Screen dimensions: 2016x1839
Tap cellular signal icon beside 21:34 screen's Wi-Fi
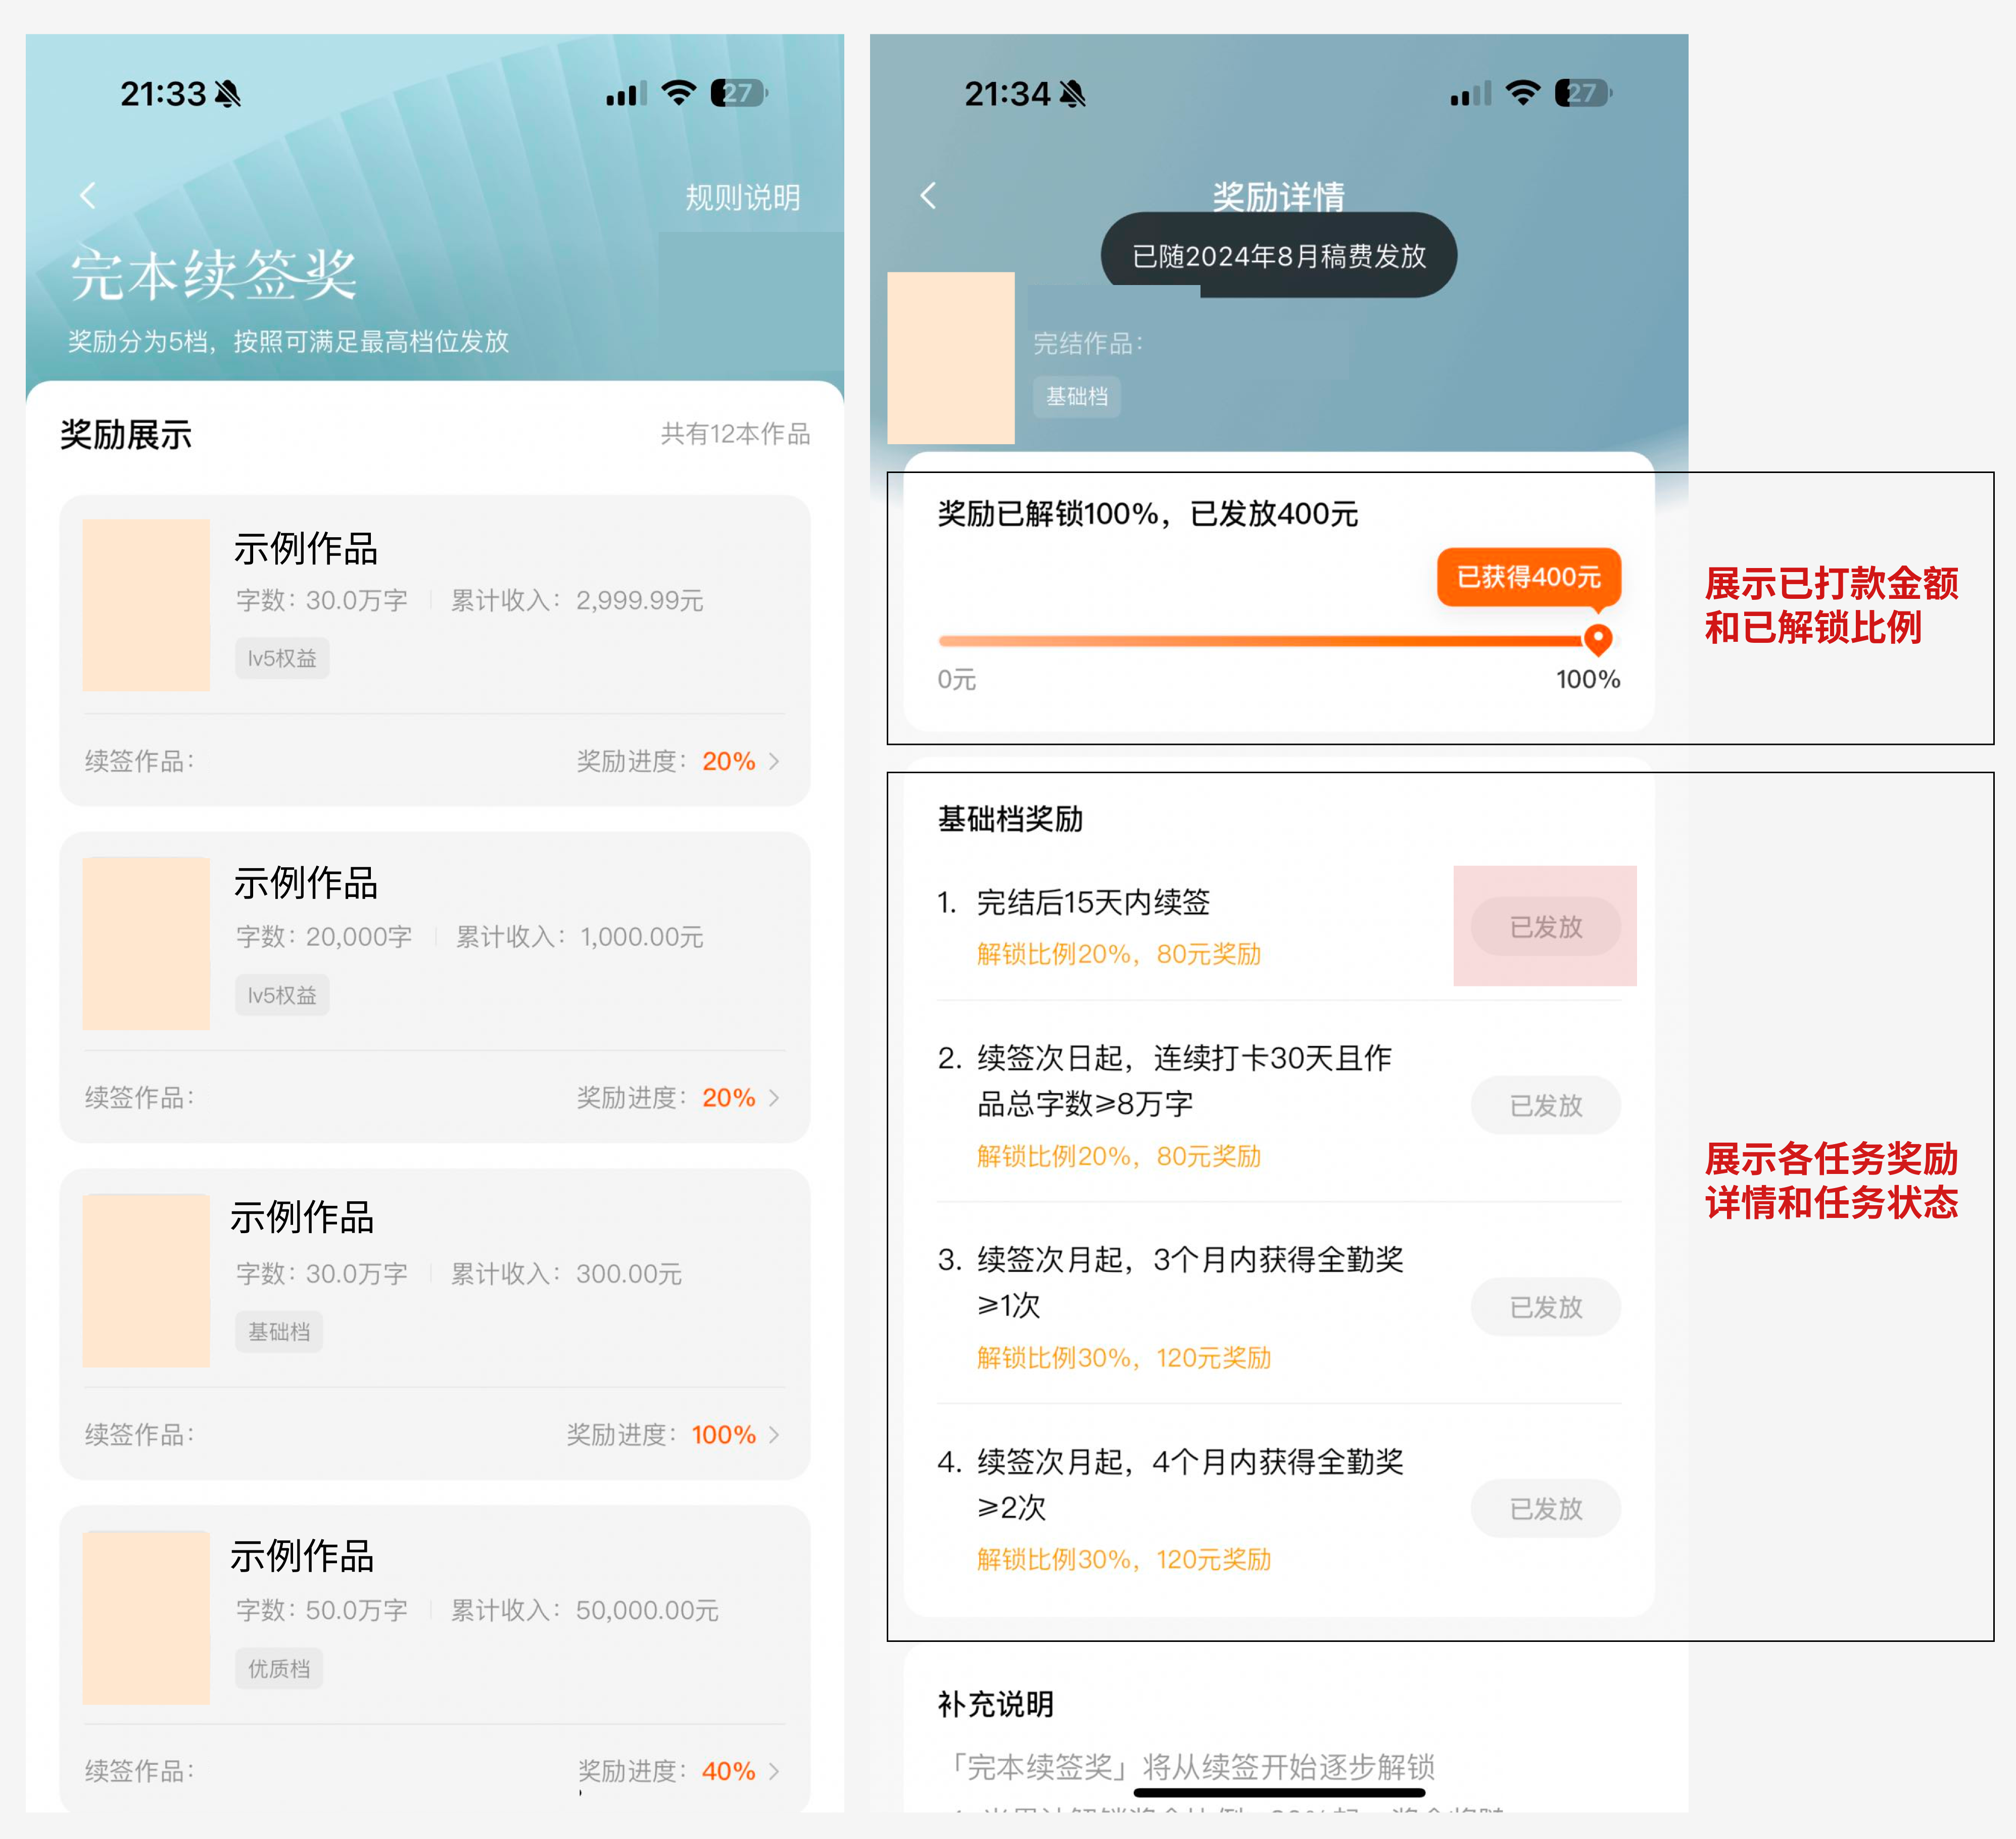(1470, 94)
